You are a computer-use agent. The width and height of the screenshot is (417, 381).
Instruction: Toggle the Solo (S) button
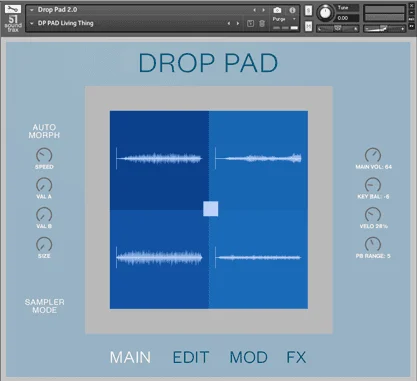click(309, 11)
